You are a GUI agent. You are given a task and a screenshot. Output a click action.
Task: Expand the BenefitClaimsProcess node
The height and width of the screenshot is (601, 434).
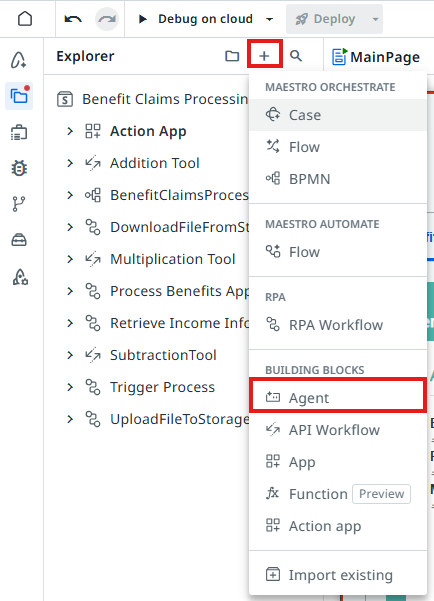tap(70, 195)
